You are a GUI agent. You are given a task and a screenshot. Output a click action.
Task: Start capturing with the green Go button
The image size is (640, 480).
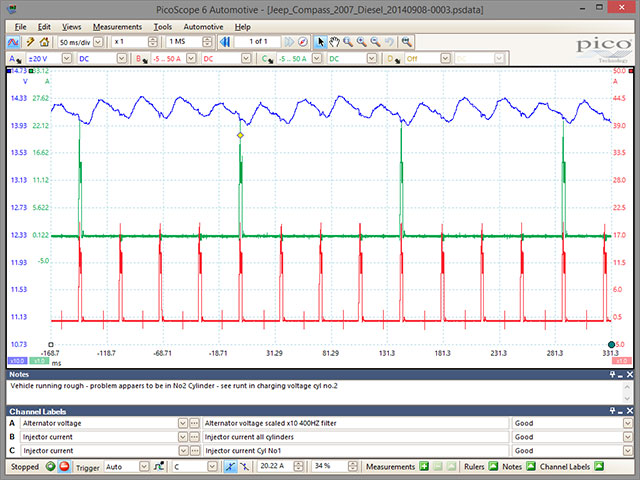51,466
